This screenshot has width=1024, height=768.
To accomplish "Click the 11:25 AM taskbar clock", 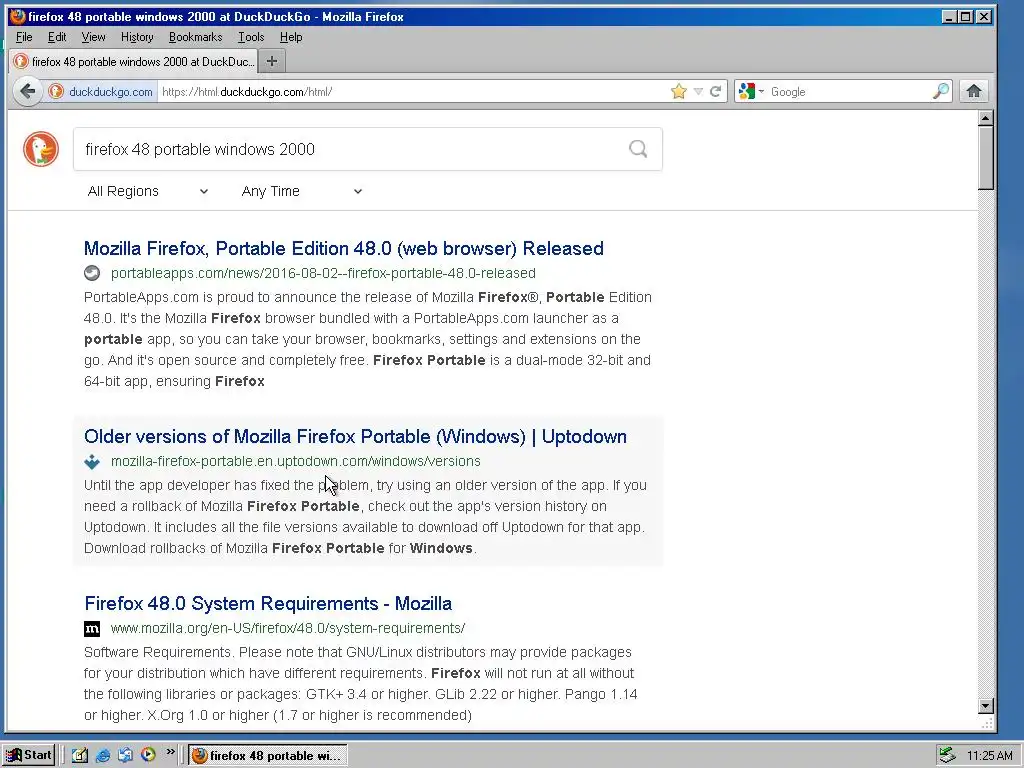I will (x=989, y=756).
